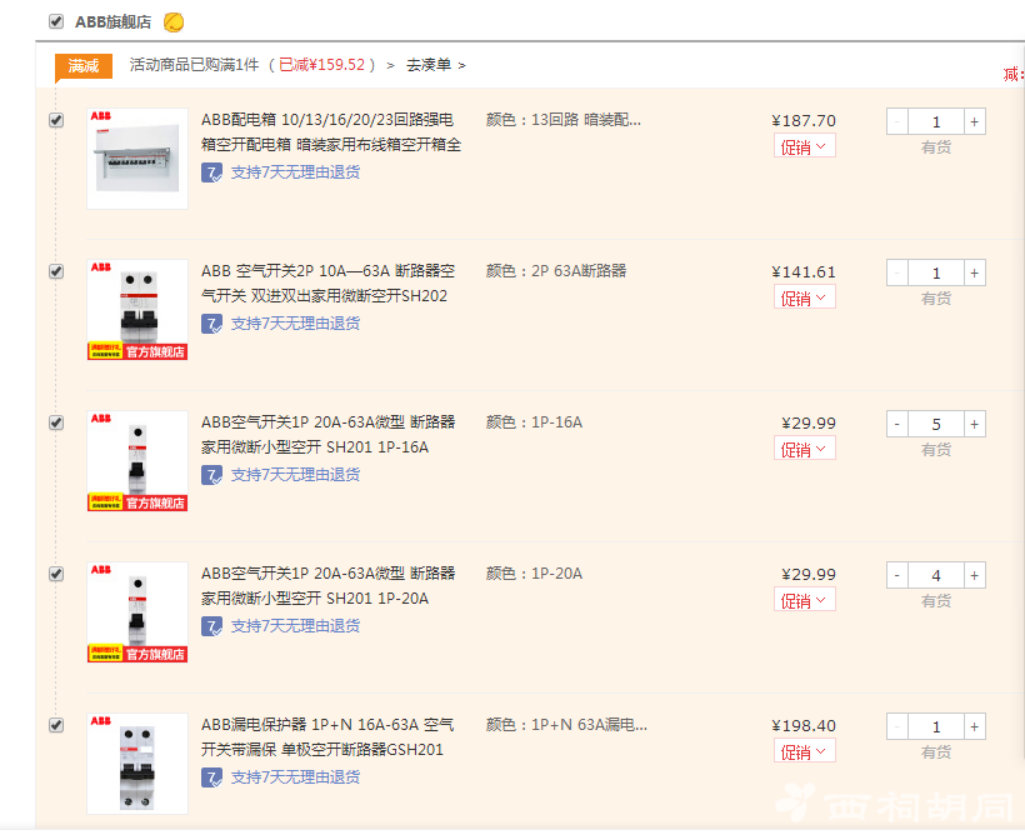Open the 去凑单 link
The image size is (1025, 835).
click(436, 65)
